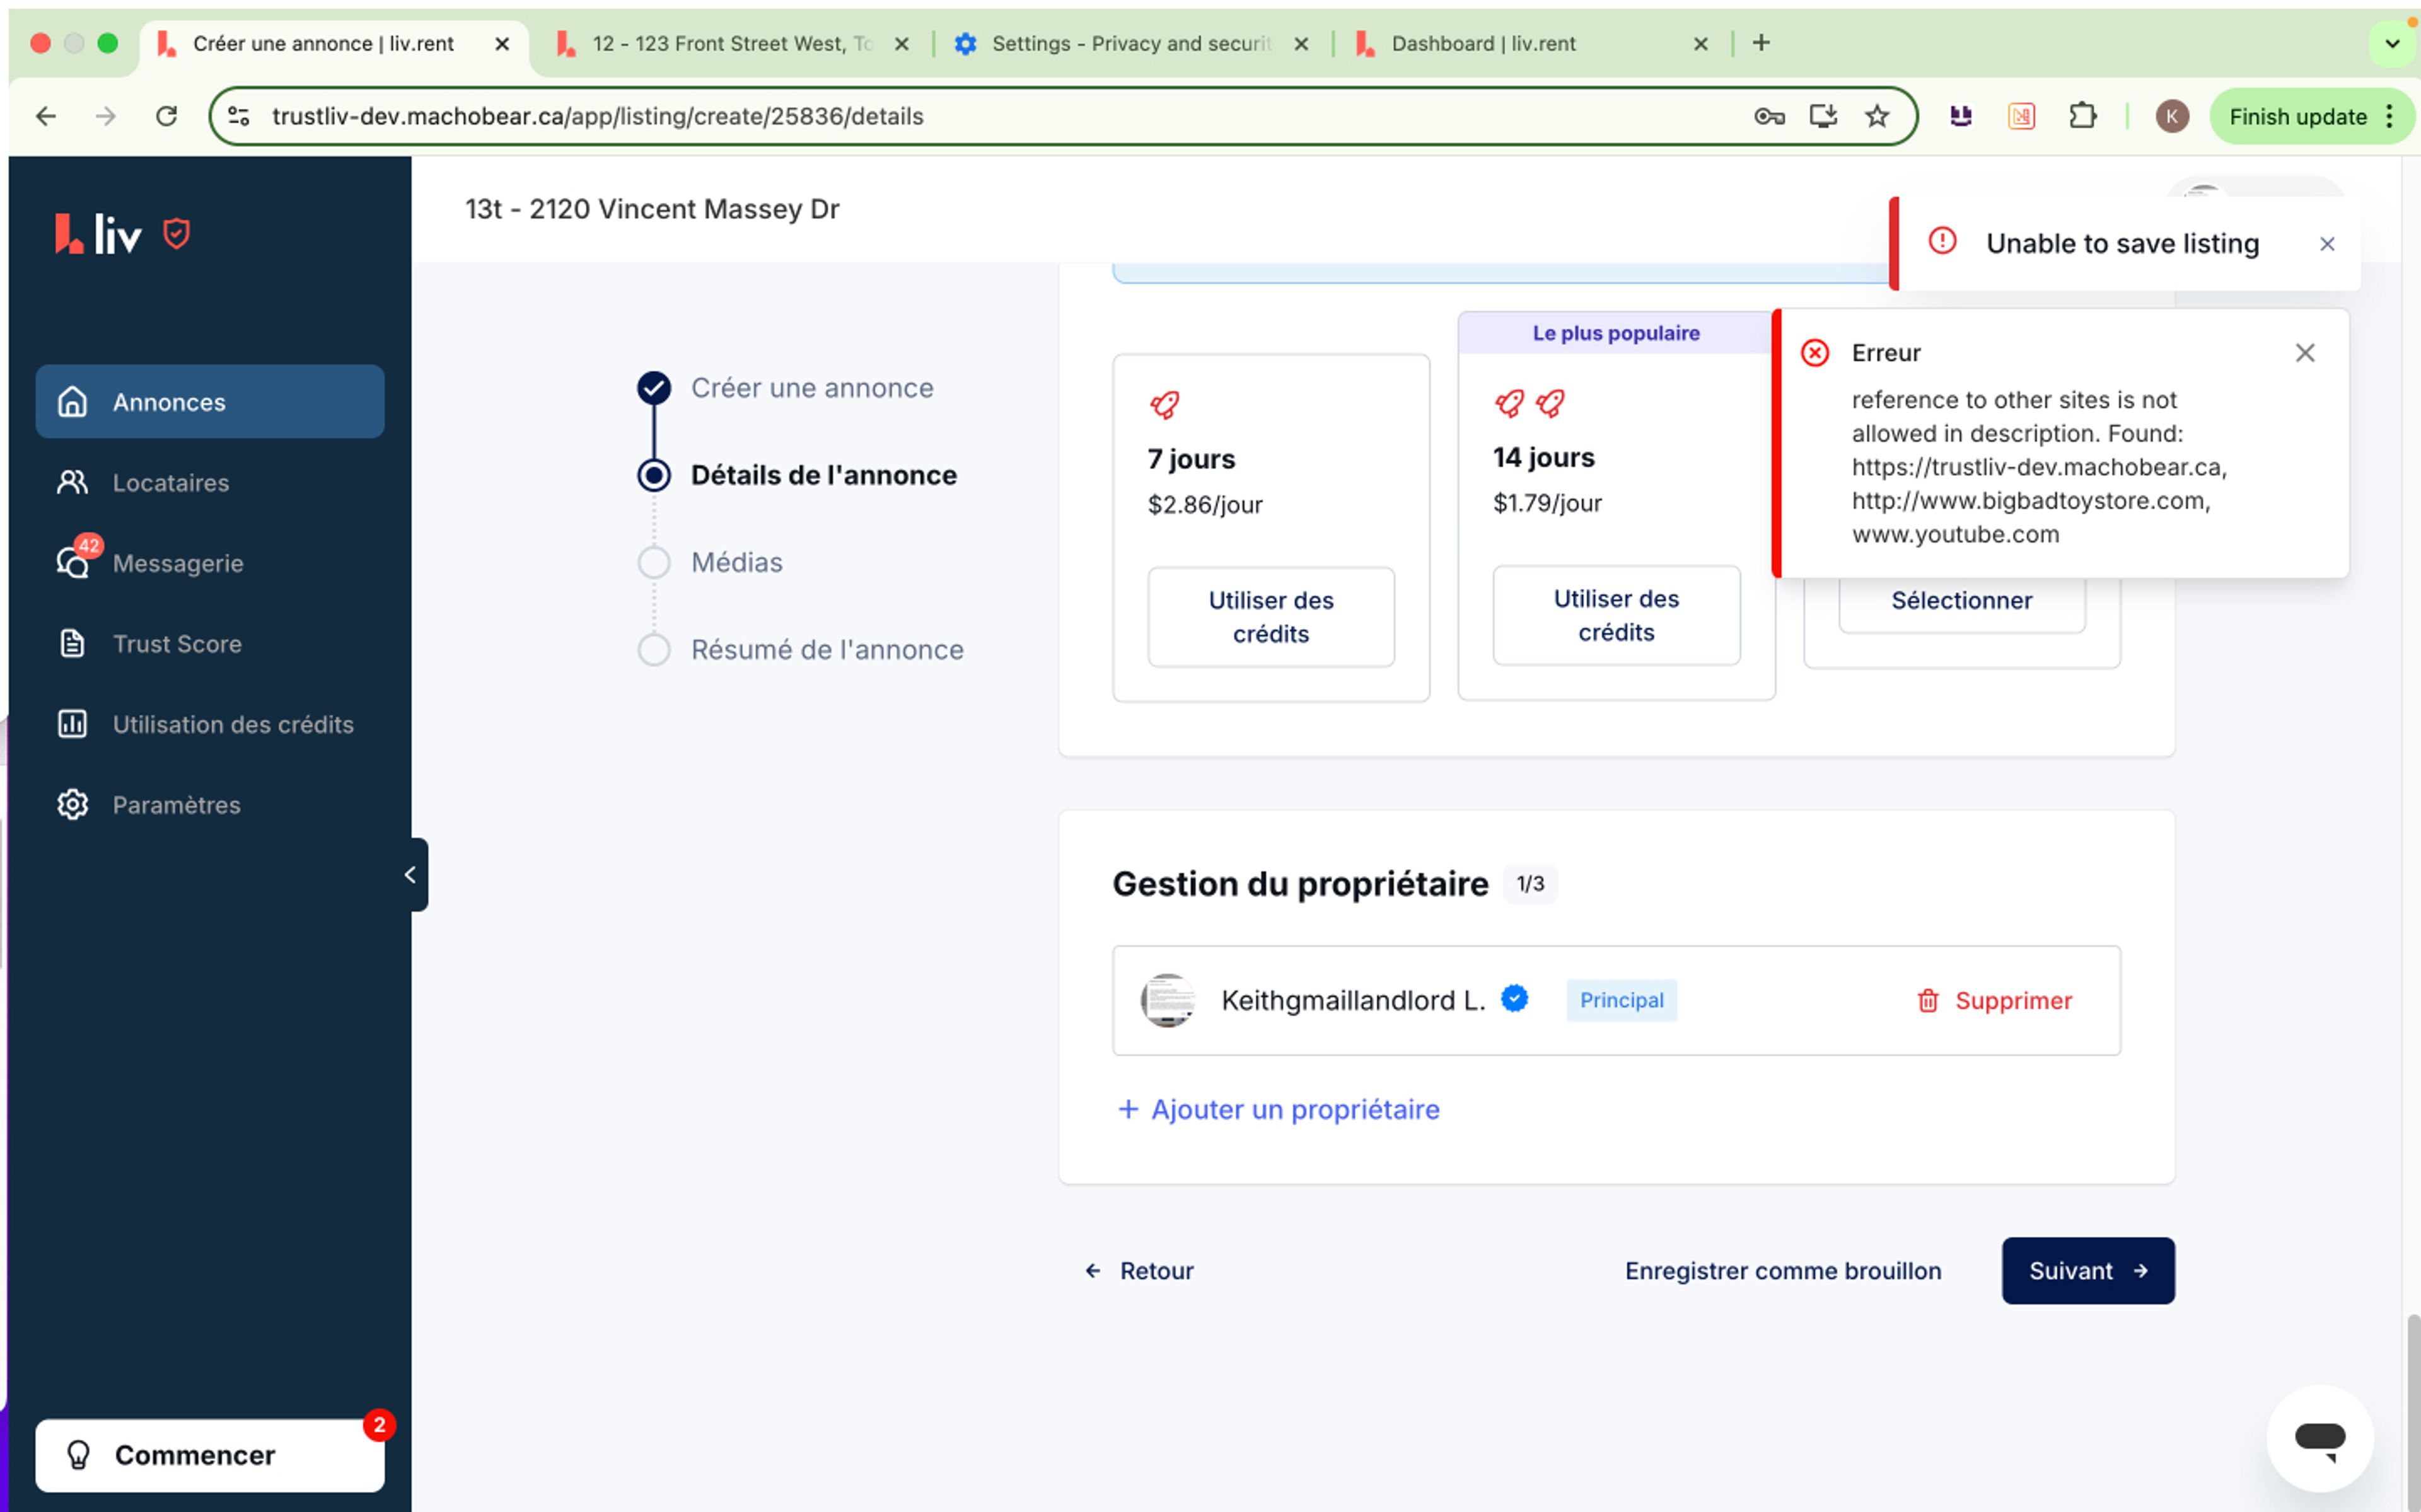Open Chrome tab search dropdown arrow
The height and width of the screenshot is (1512, 2421).
[x=2391, y=43]
